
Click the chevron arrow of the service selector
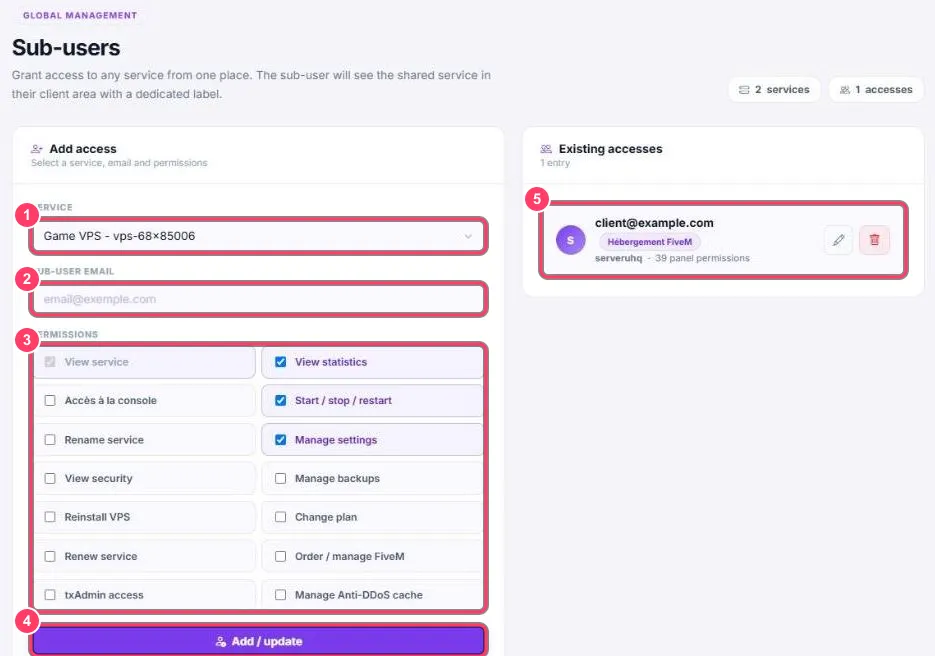(468, 236)
